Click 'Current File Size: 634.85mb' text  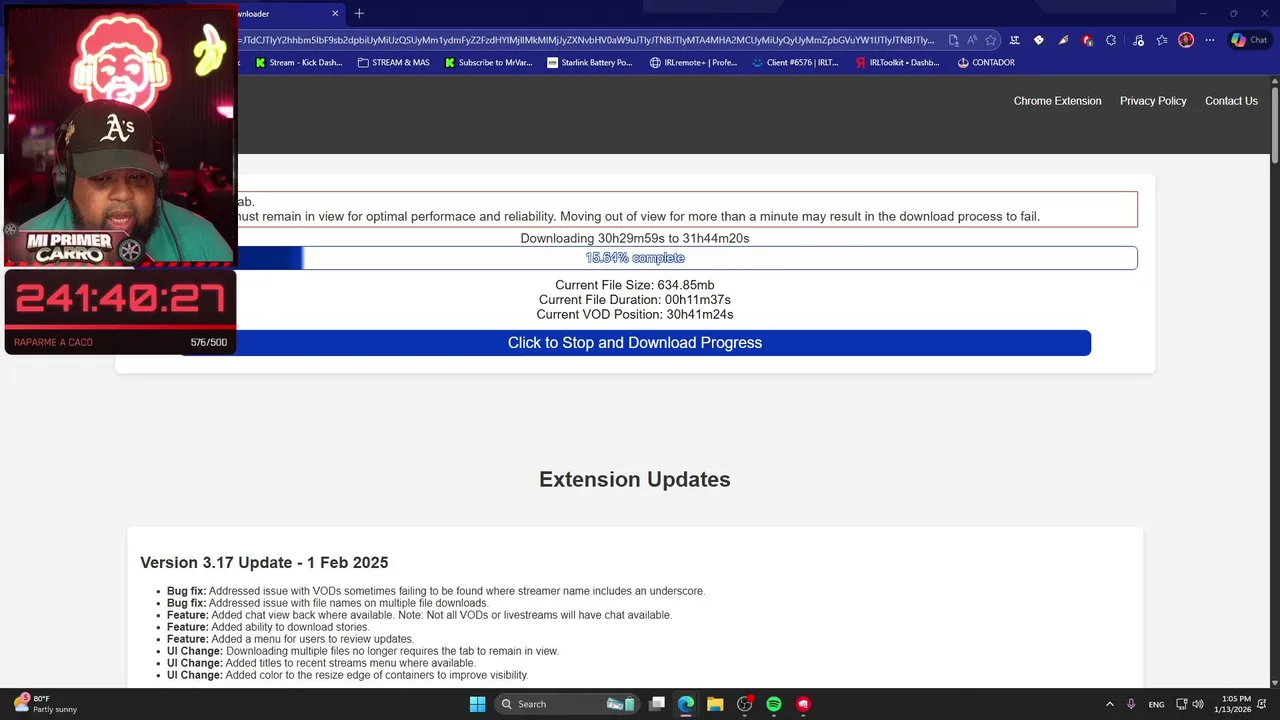click(x=635, y=285)
